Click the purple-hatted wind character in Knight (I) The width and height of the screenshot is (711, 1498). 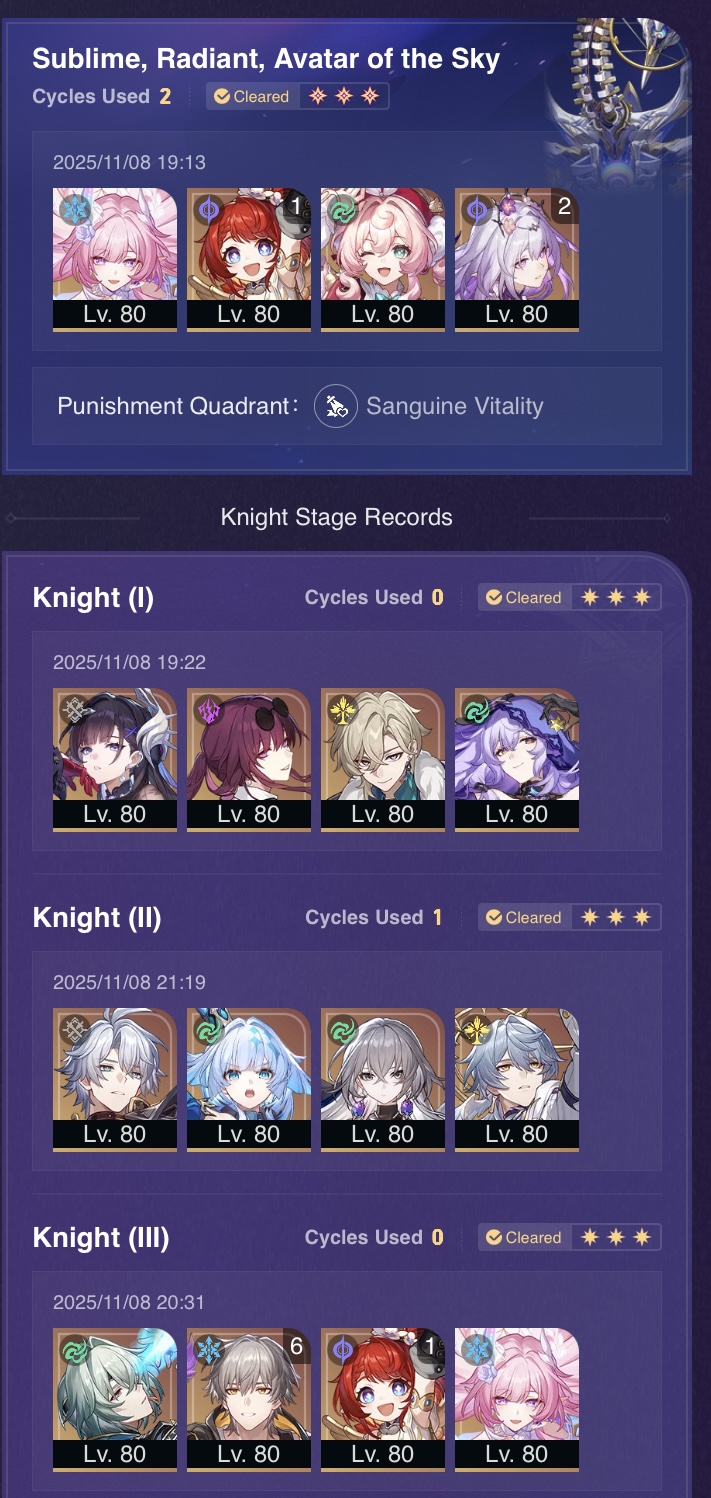point(517,759)
